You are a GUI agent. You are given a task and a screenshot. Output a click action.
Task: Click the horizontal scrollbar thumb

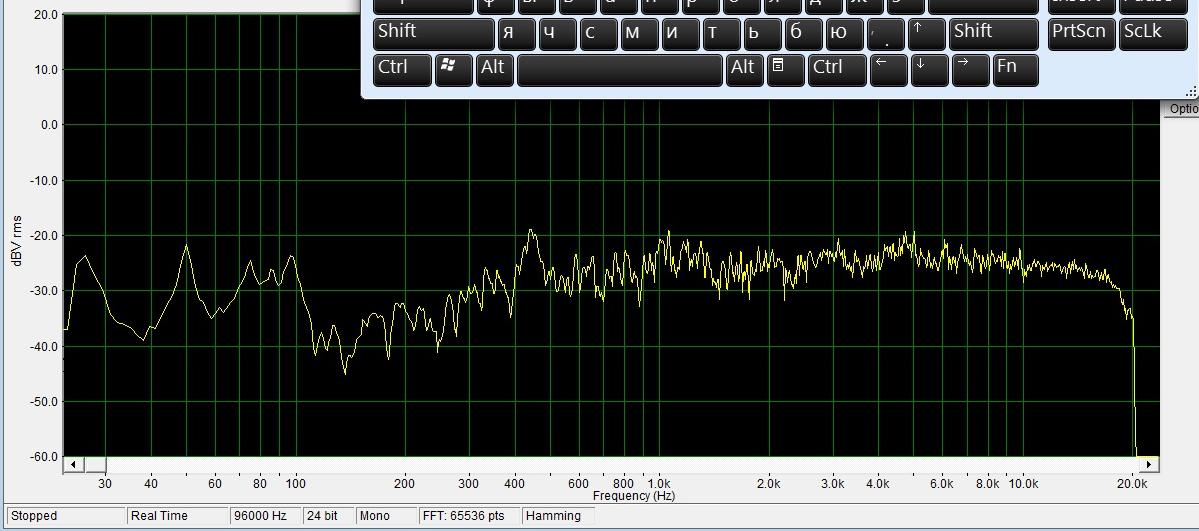95,464
